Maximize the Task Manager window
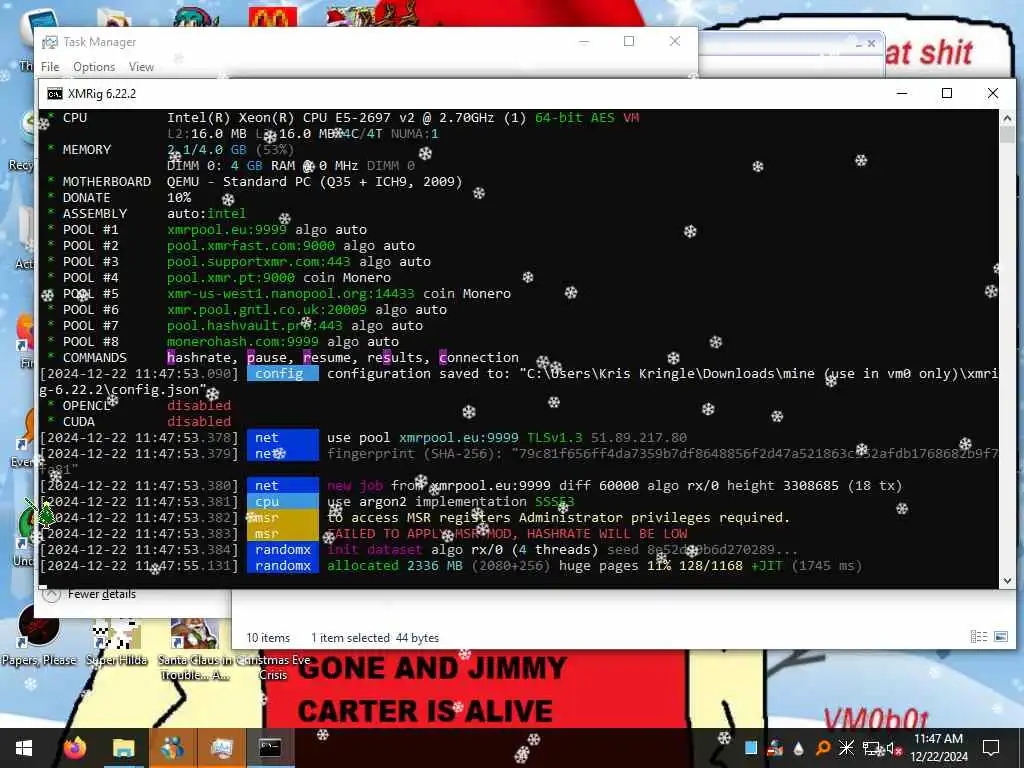 [x=629, y=41]
